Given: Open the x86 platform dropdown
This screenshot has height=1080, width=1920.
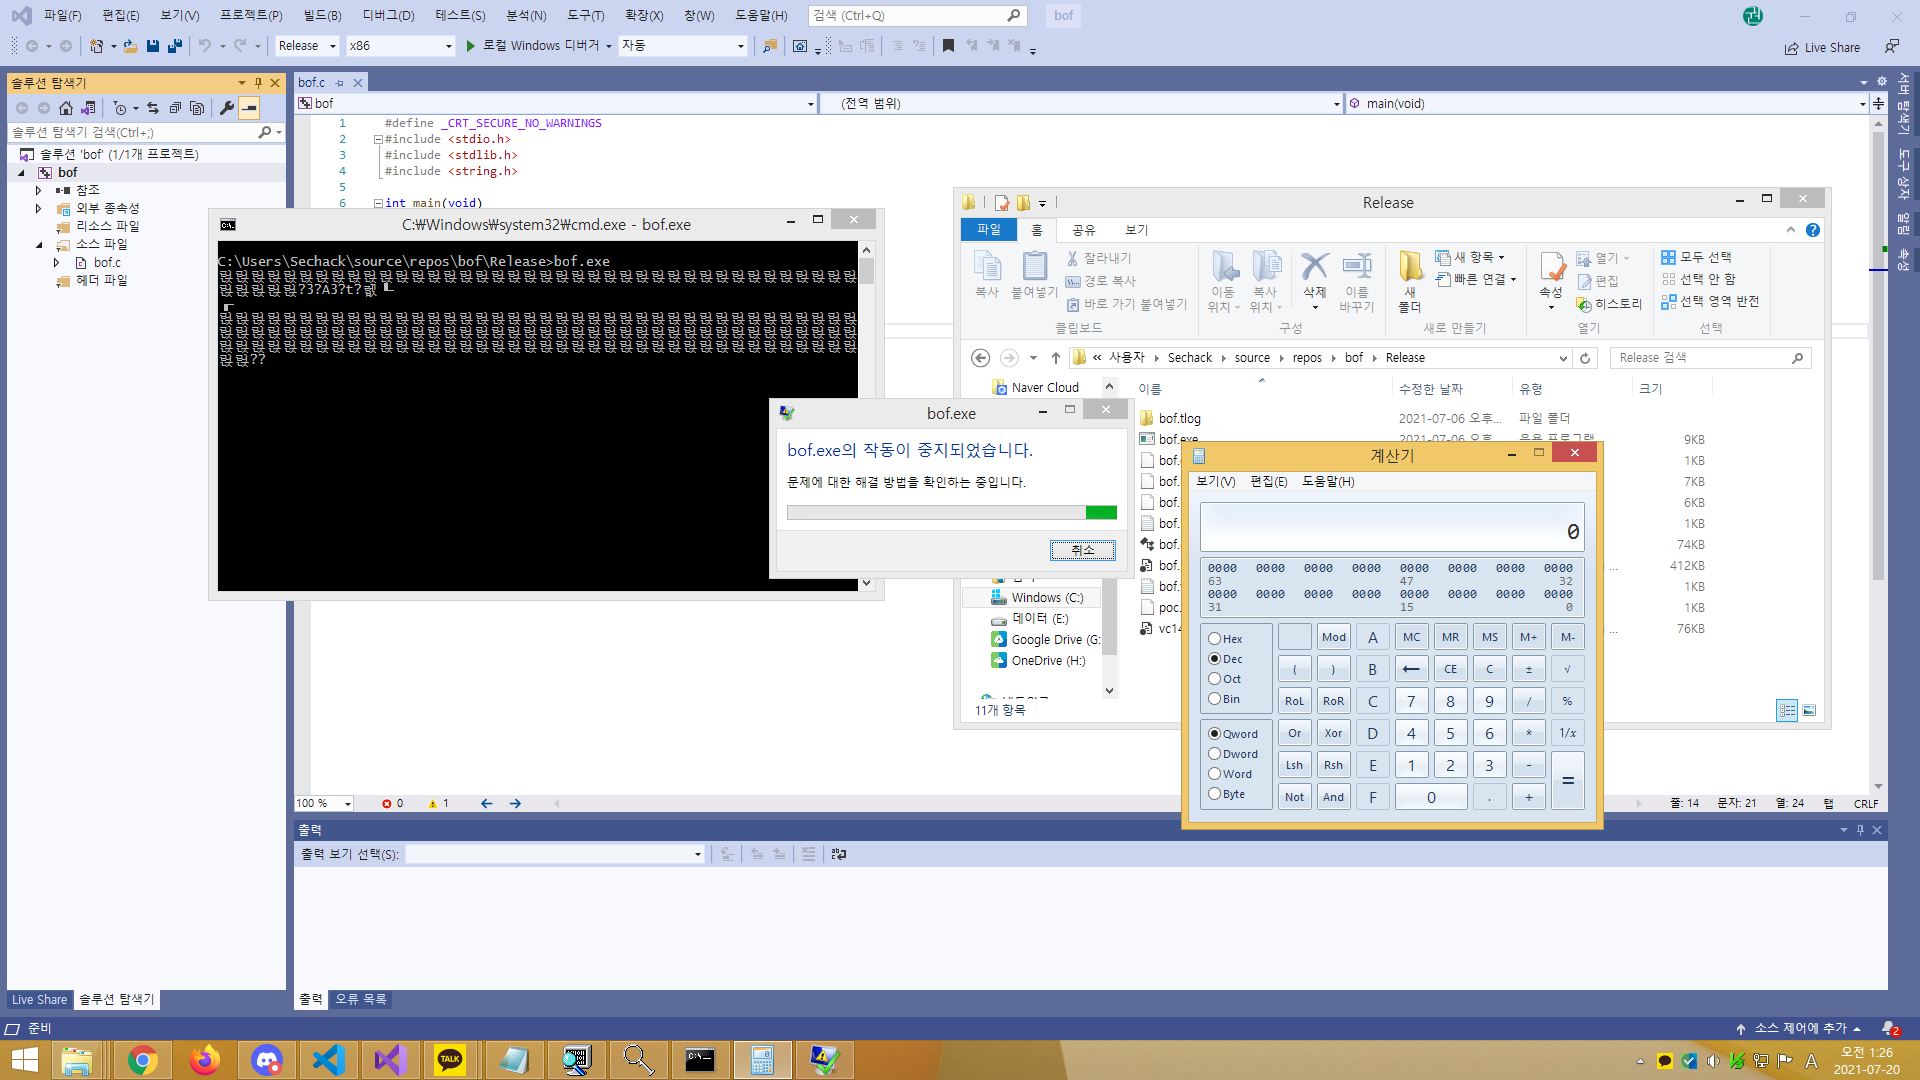Looking at the screenshot, I should click(x=400, y=46).
